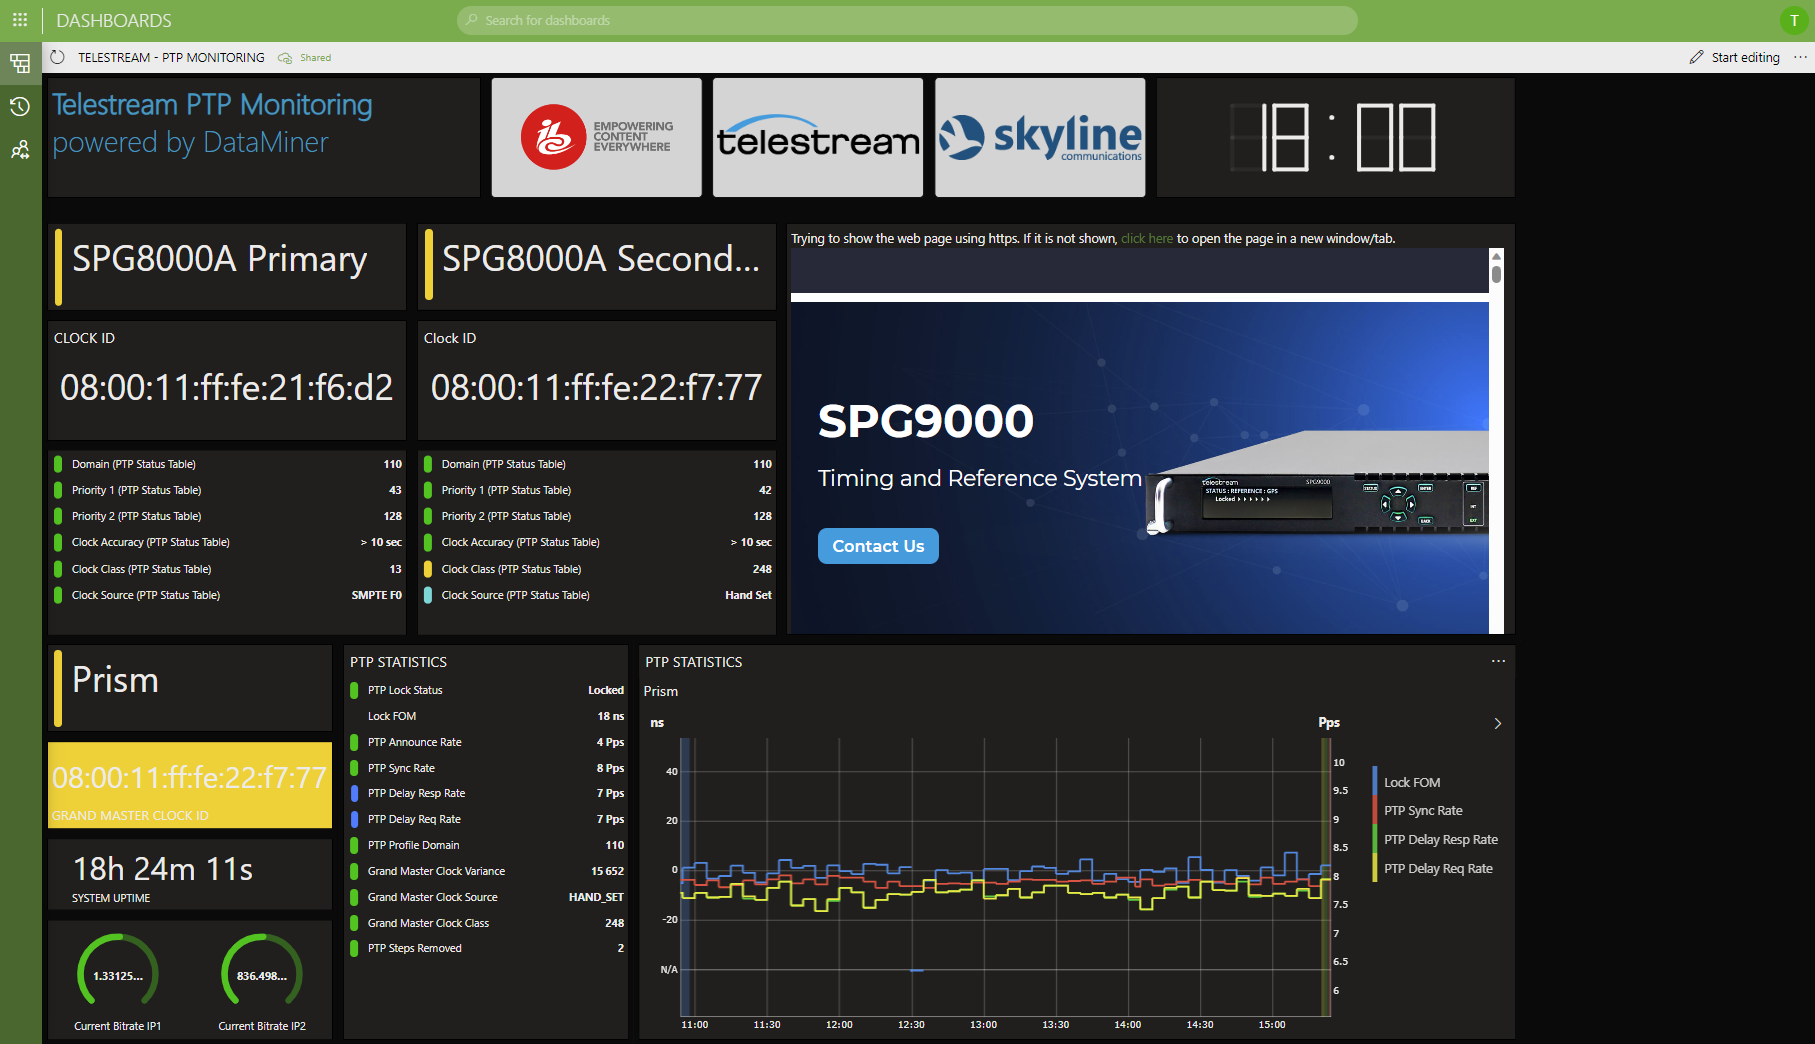
Task: Follow the 'click here' link
Action: (1146, 238)
